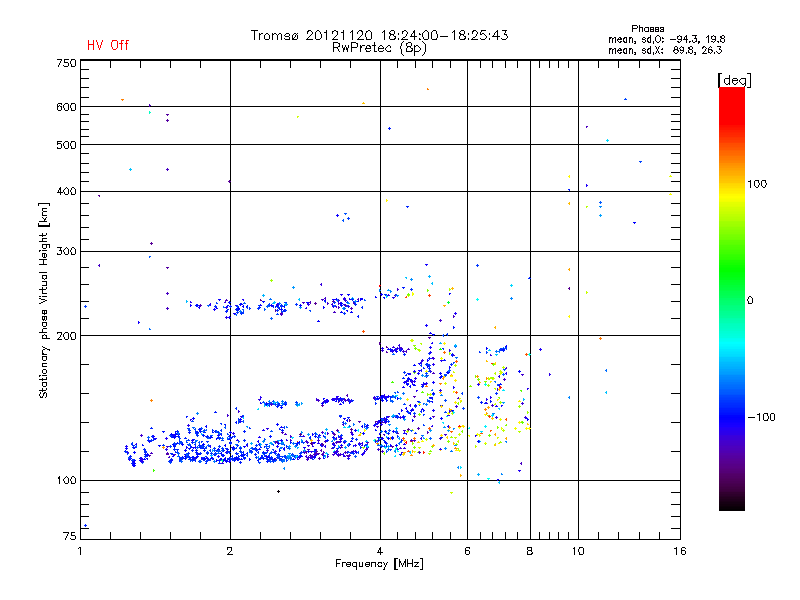The image size is (800, 600).
Task: Click the 'Frequency [MHz]' axis label
Action: (379, 564)
